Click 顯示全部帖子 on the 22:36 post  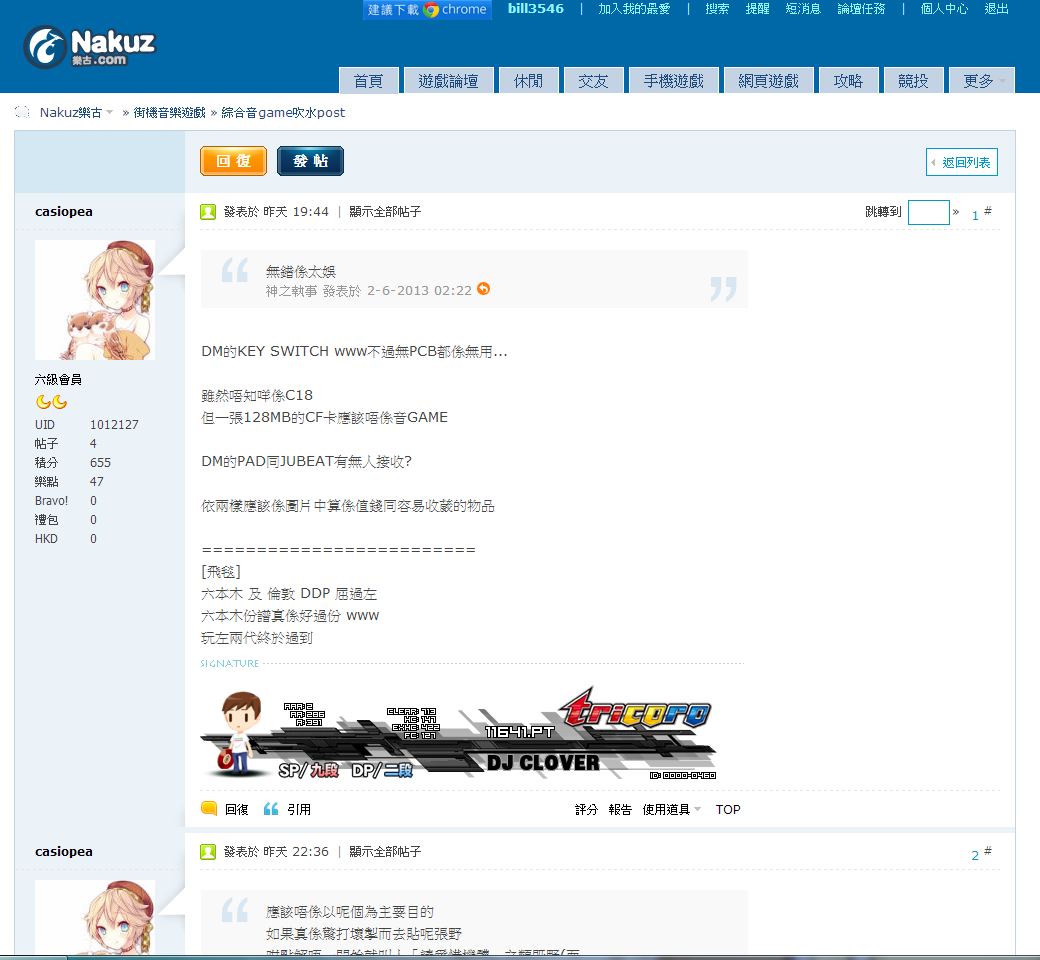(385, 851)
